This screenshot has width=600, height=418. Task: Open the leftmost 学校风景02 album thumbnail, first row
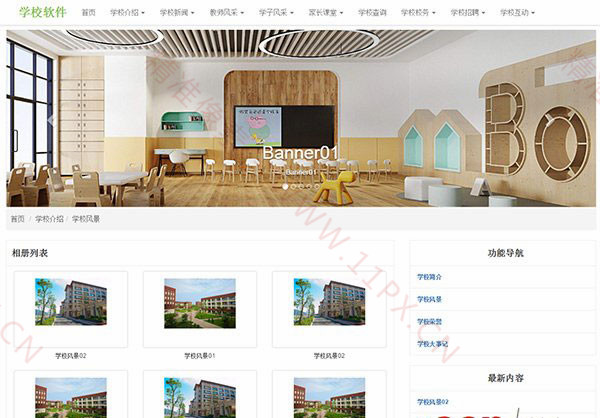[x=71, y=302]
